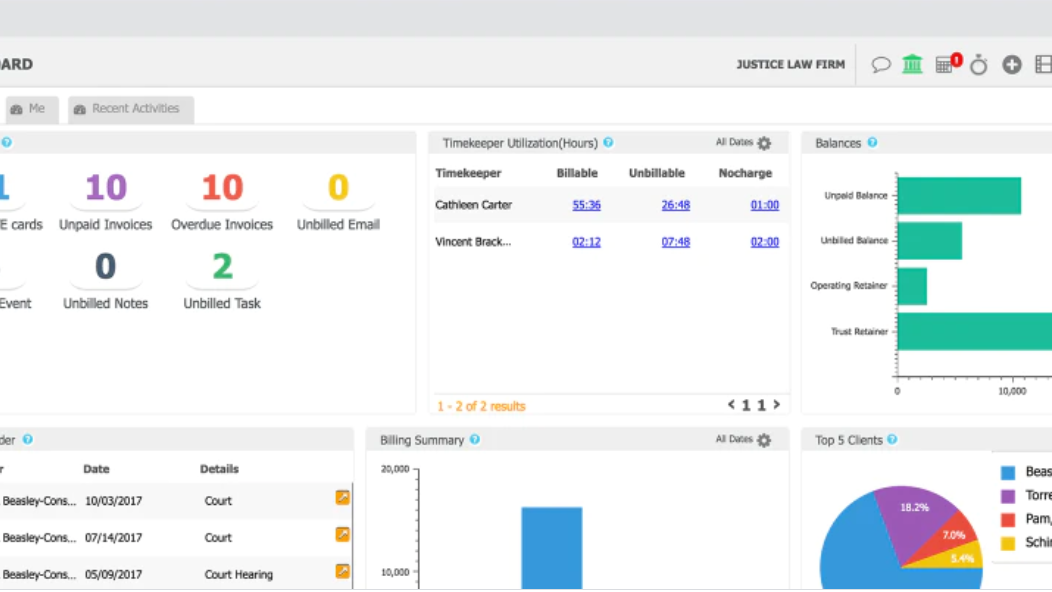The image size is (1052, 592).
Task: Click yellow legend swatch in Top 5 Clients
Action: [1008, 543]
